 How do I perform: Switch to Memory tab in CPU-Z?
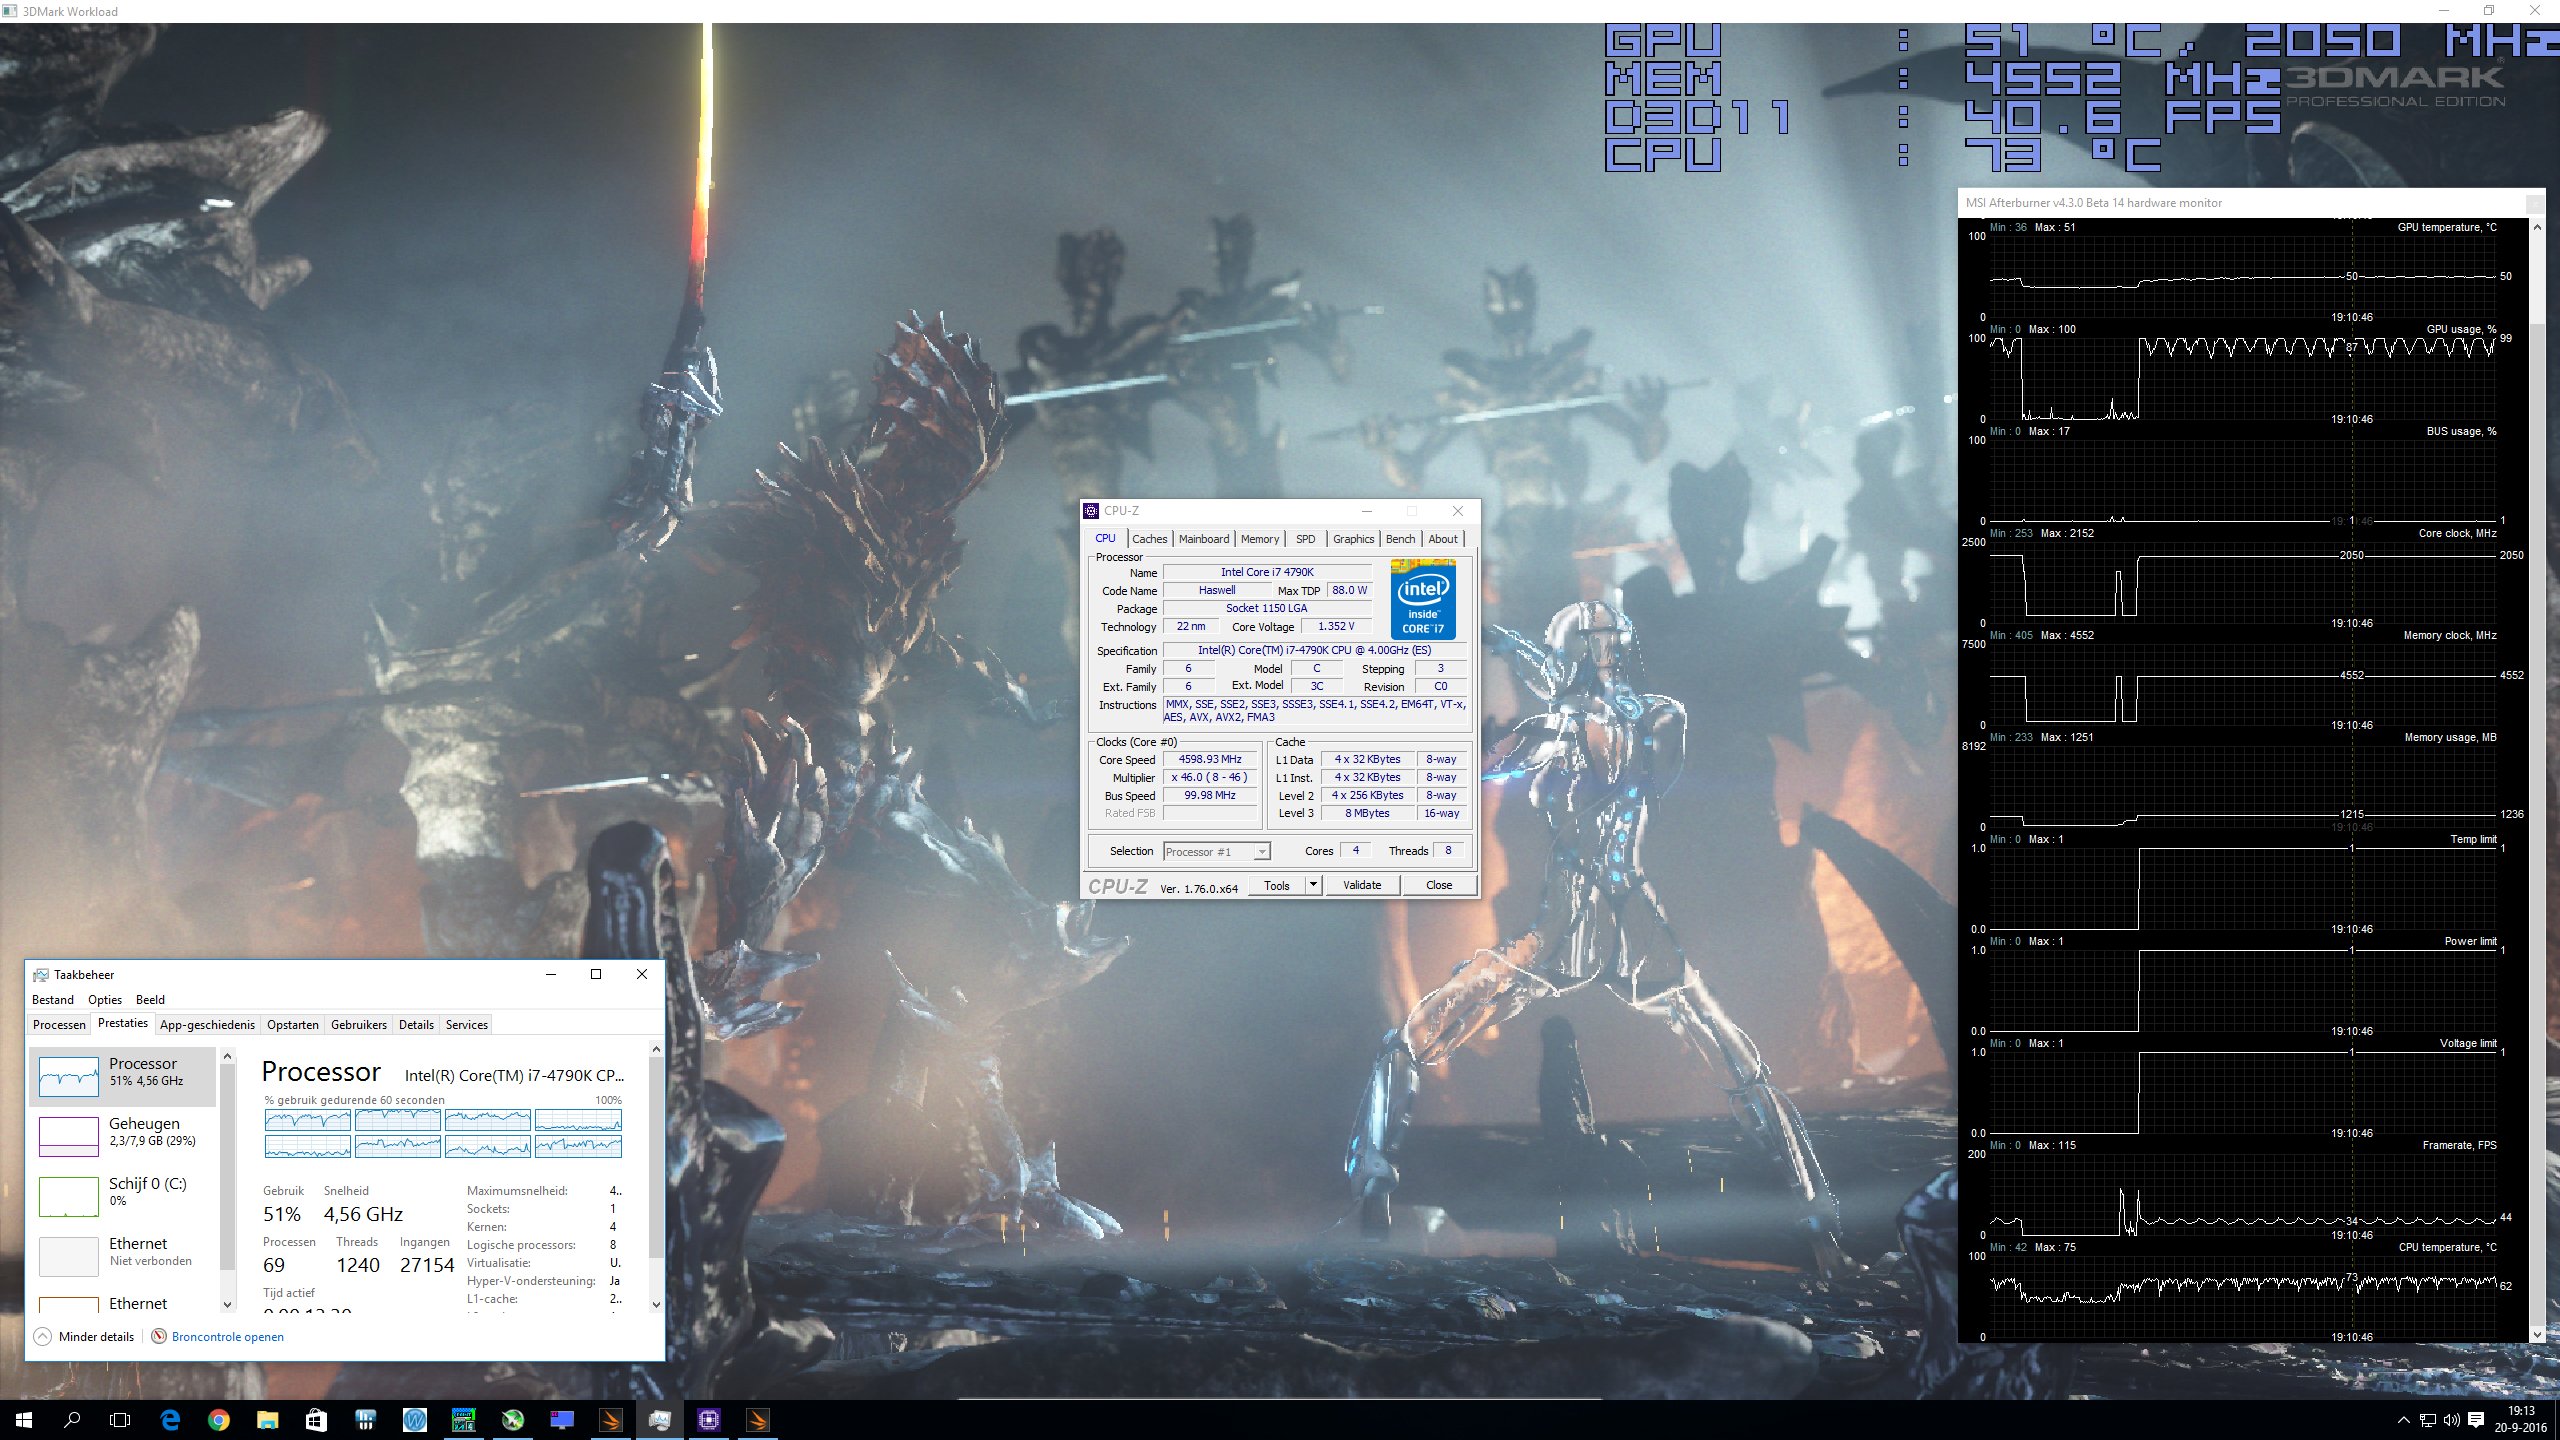click(x=1260, y=539)
